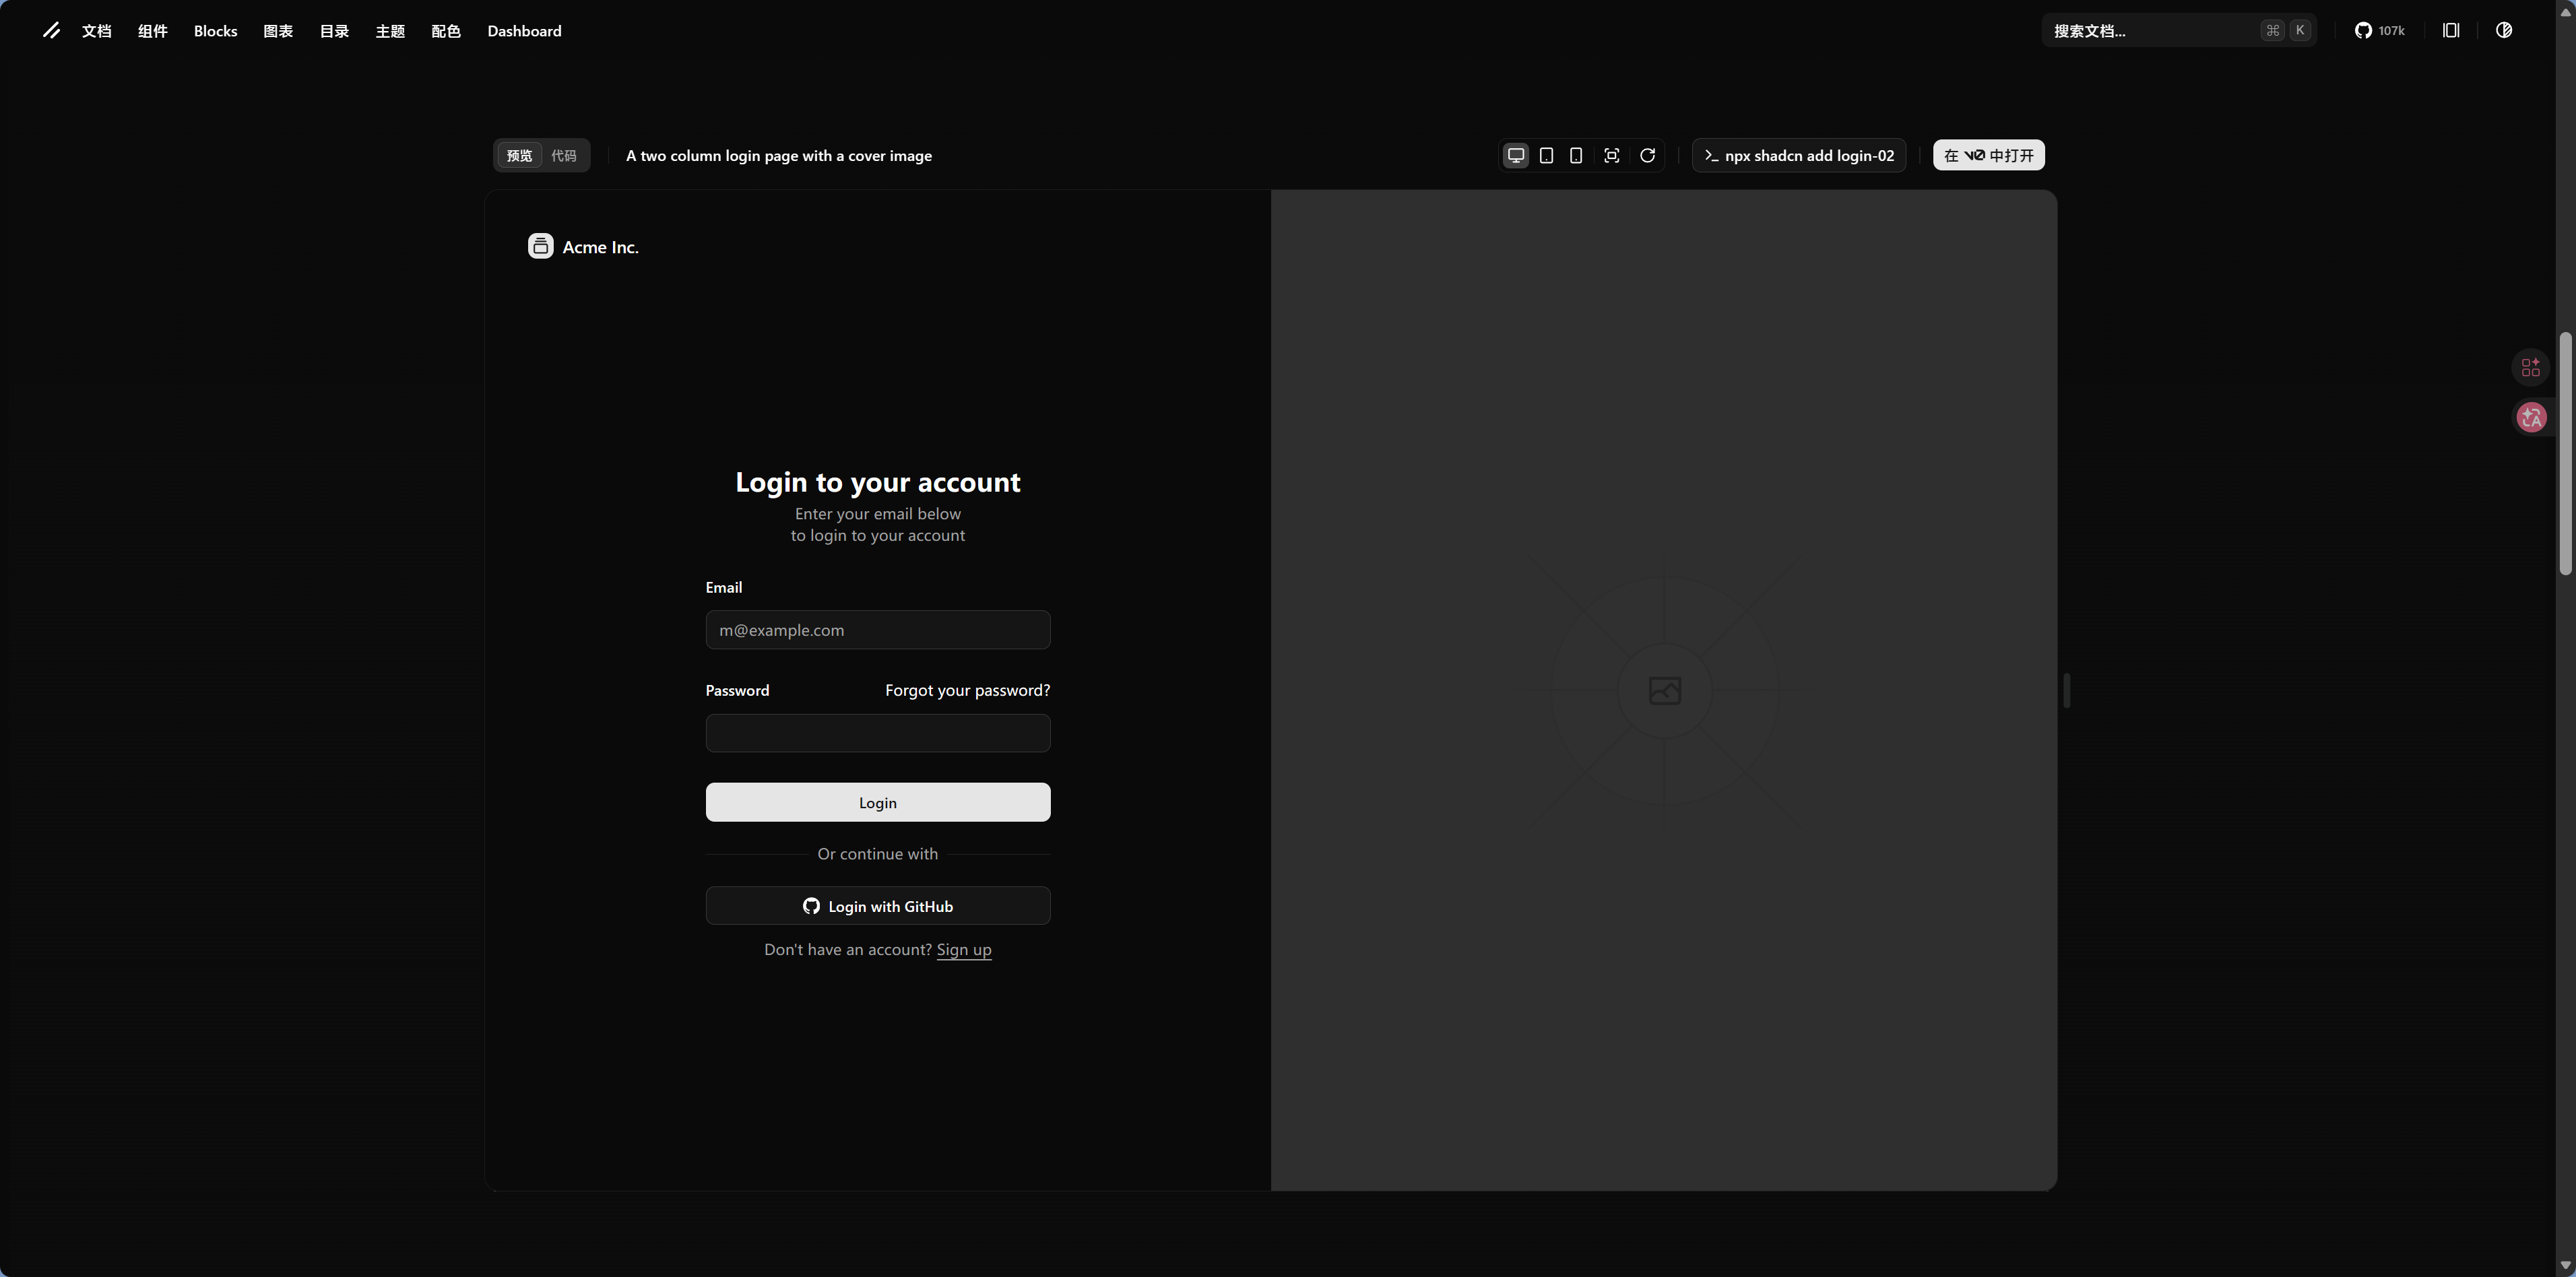Click the Login with GitHub button
2576x1277 pixels.
877,906
